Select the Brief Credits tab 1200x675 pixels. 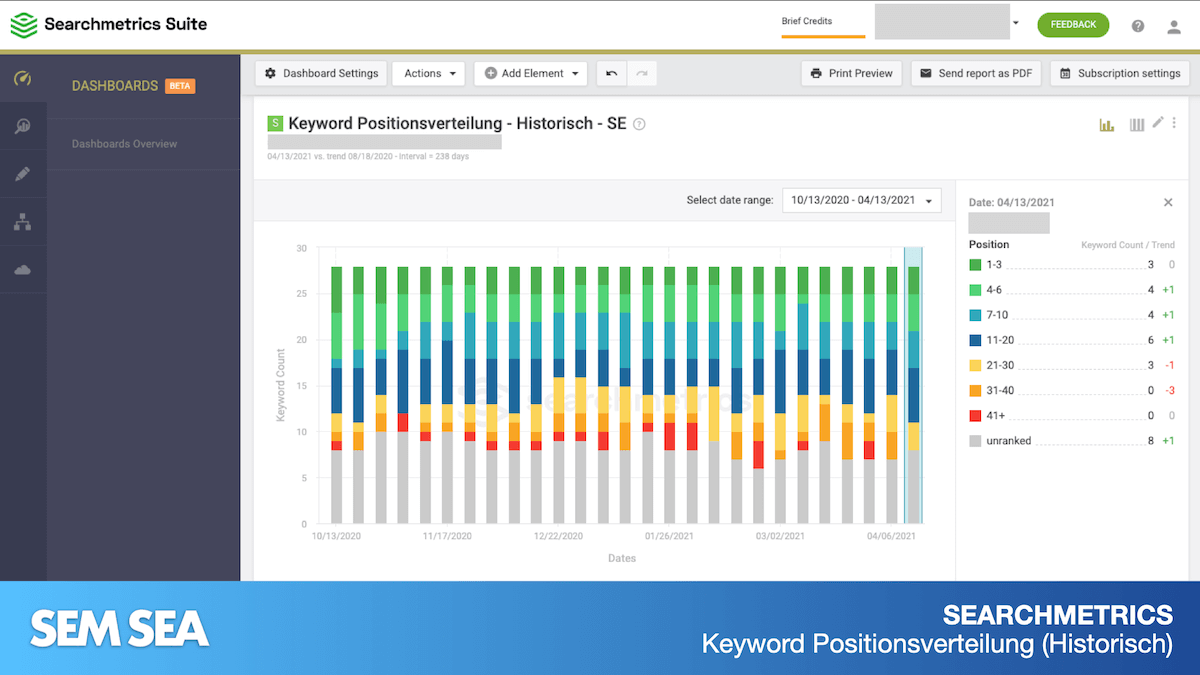pos(807,21)
